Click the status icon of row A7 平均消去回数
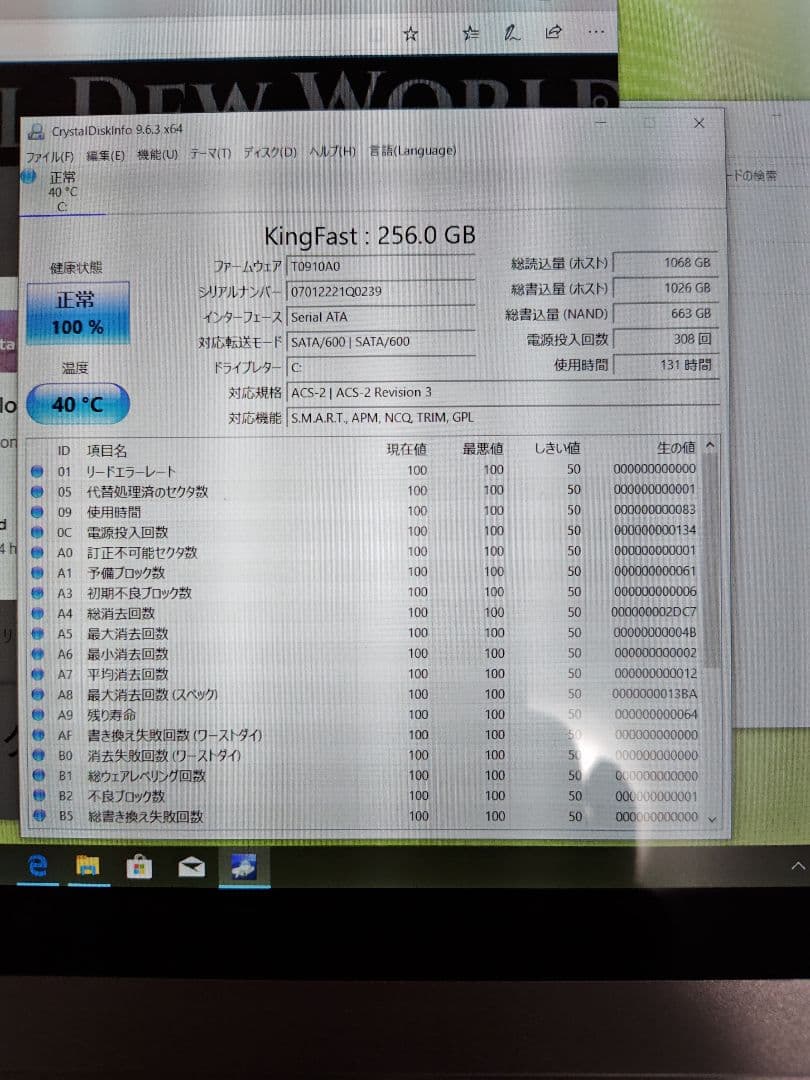The width and height of the screenshot is (810, 1080). click(x=38, y=674)
